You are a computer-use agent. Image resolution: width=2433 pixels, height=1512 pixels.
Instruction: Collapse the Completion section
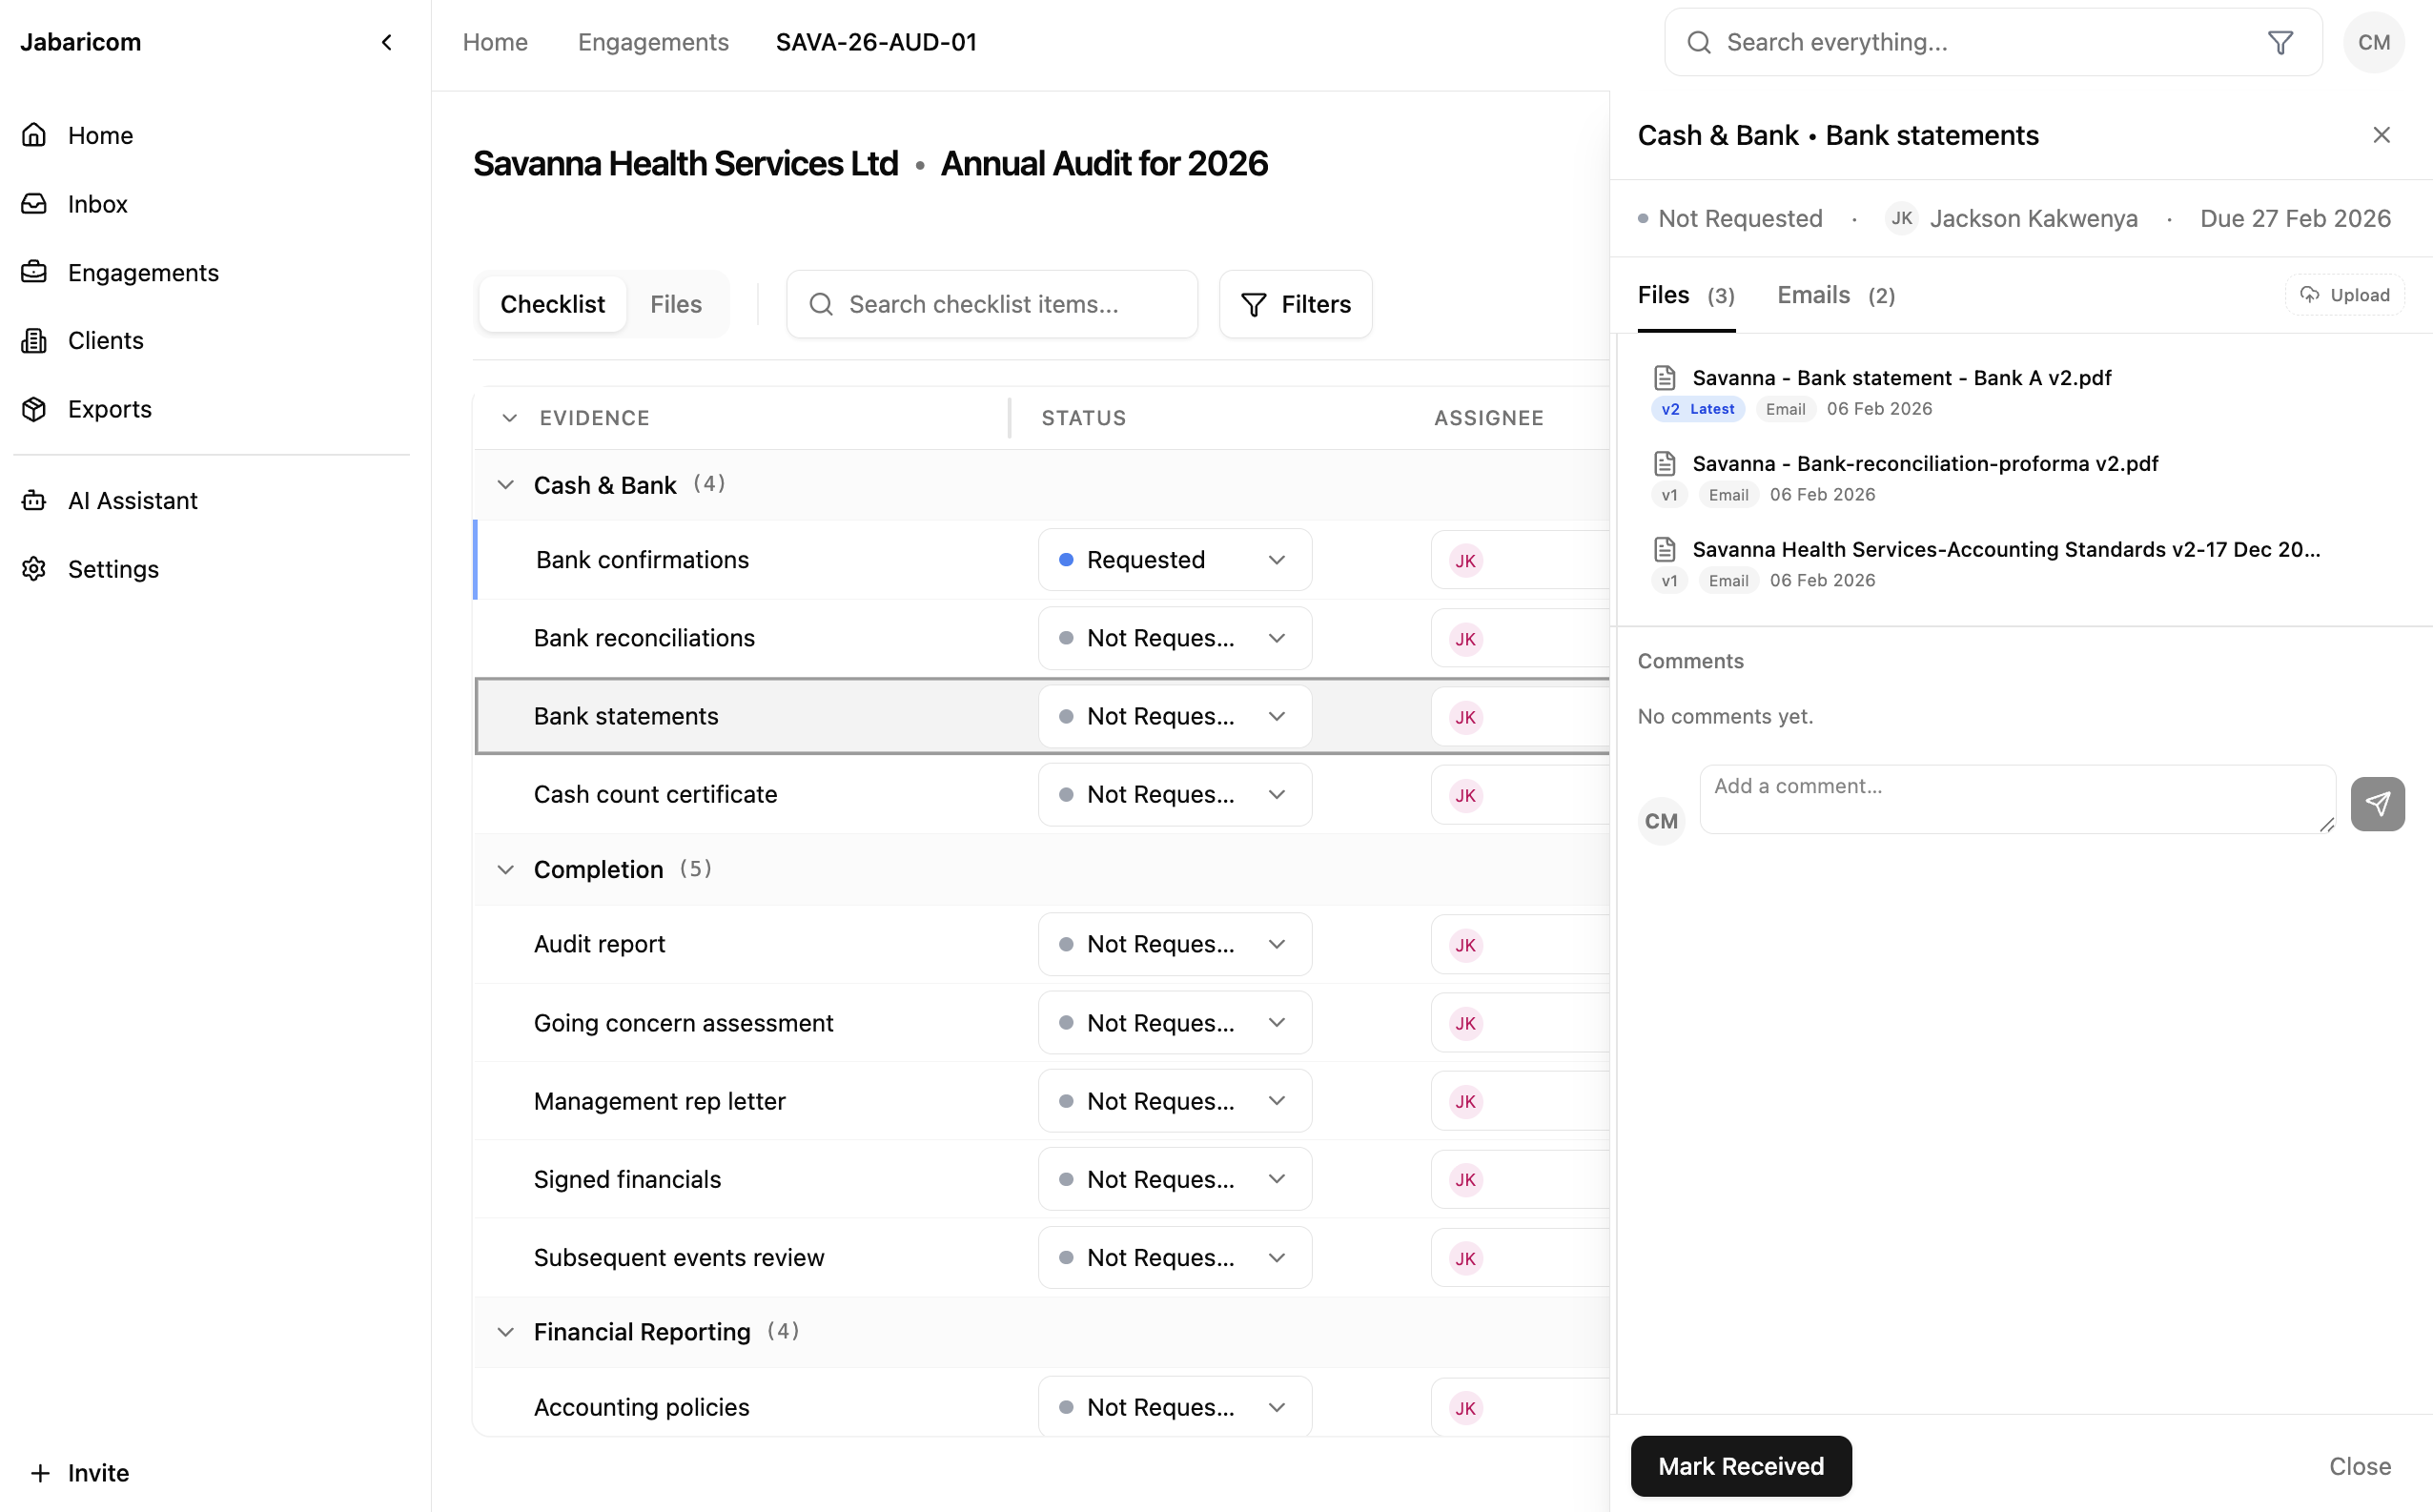point(506,869)
